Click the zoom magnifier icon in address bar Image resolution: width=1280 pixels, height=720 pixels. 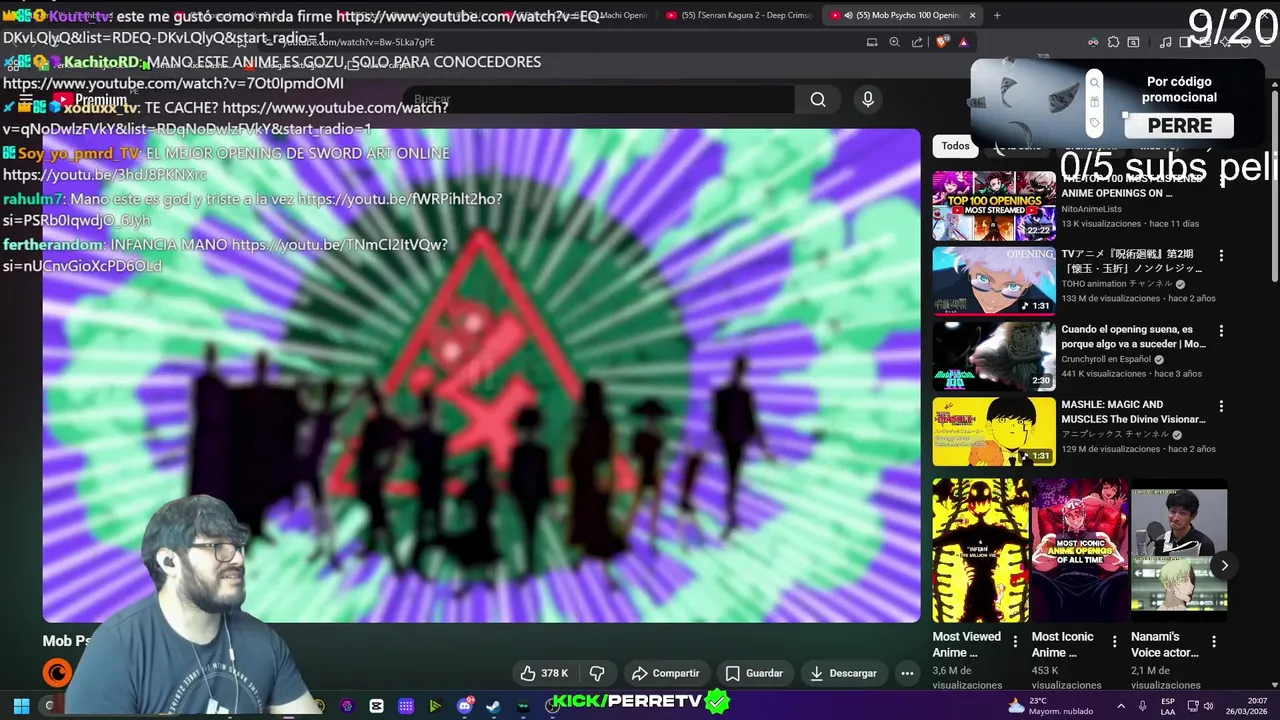click(x=894, y=42)
